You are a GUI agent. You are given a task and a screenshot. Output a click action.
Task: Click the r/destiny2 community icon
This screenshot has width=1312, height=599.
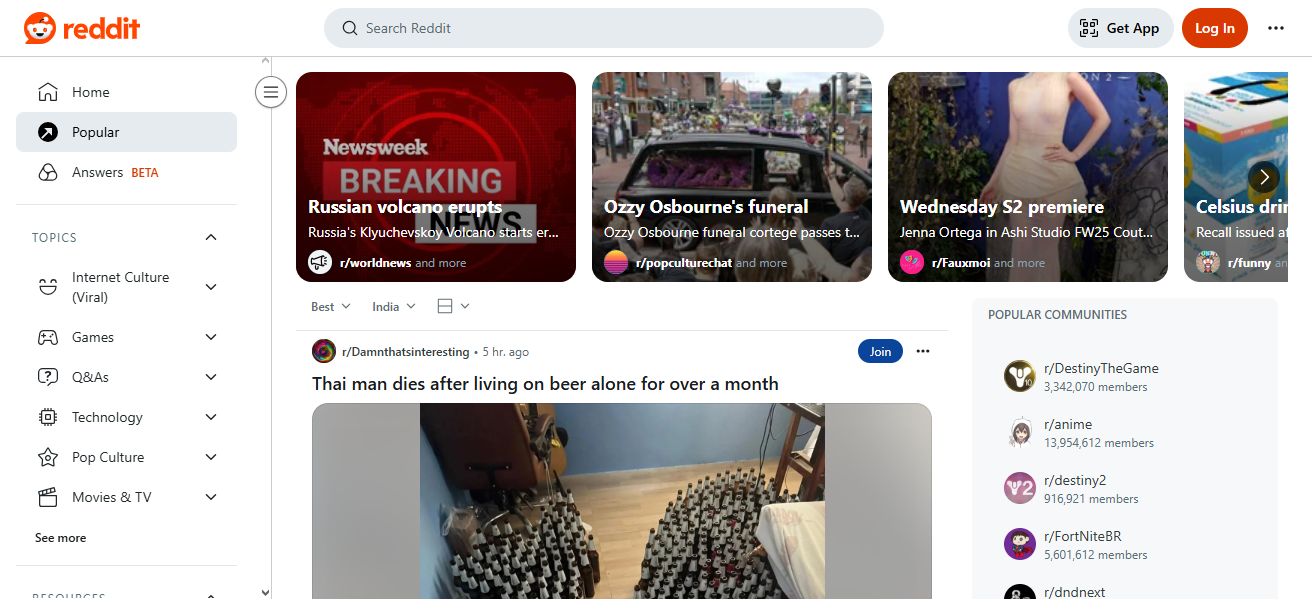click(1020, 488)
